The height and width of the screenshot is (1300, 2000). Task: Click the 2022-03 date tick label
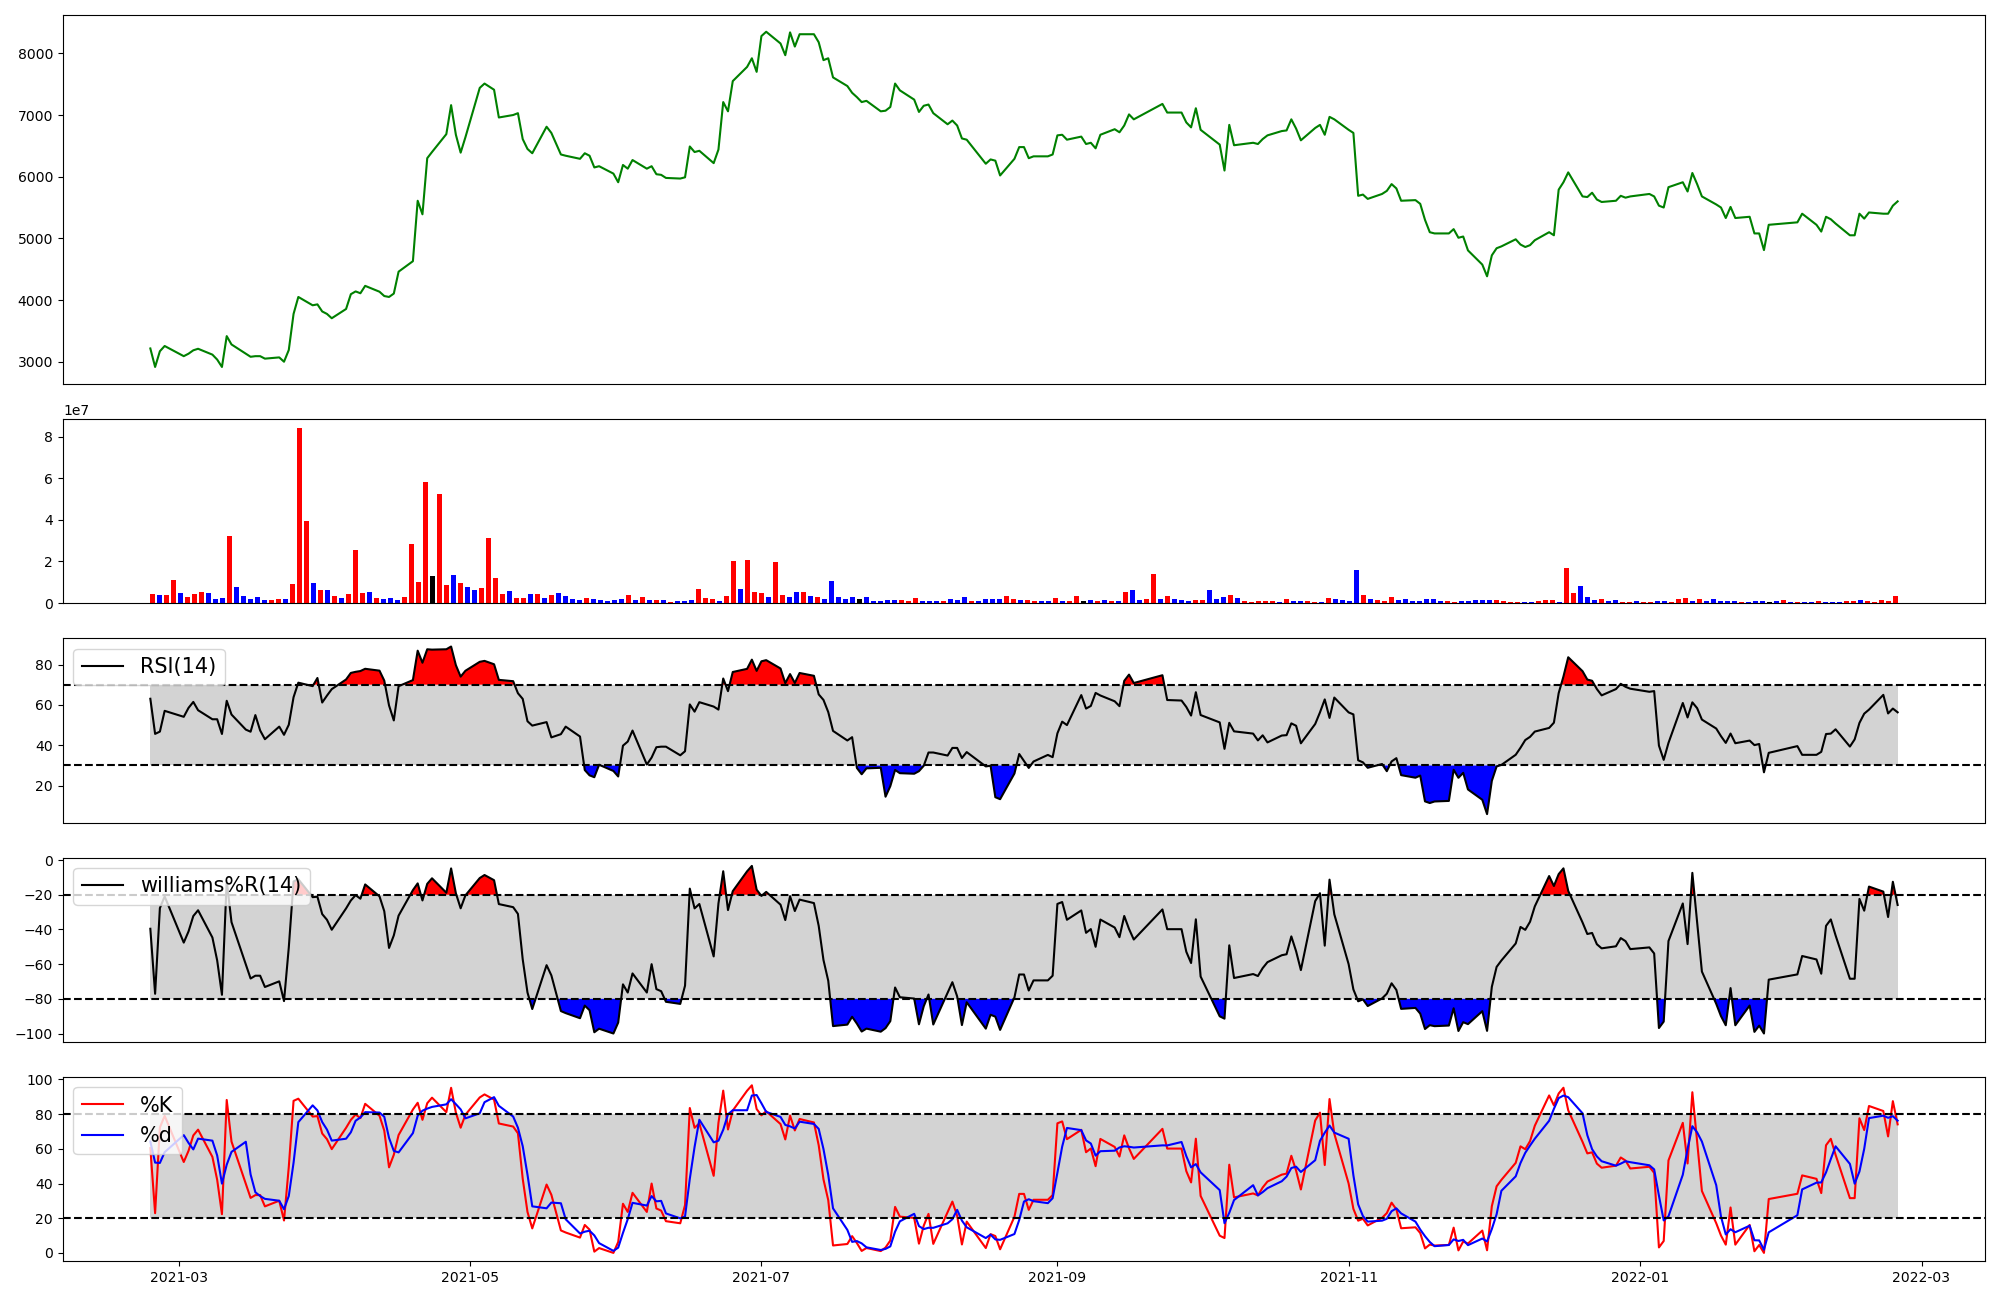point(1922,1276)
